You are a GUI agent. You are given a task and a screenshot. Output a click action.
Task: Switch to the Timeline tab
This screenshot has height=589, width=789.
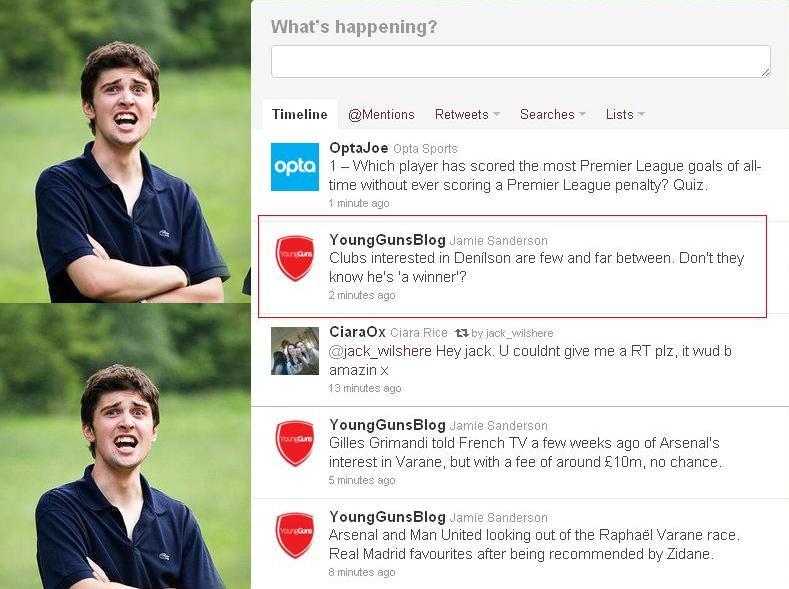coord(299,115)
